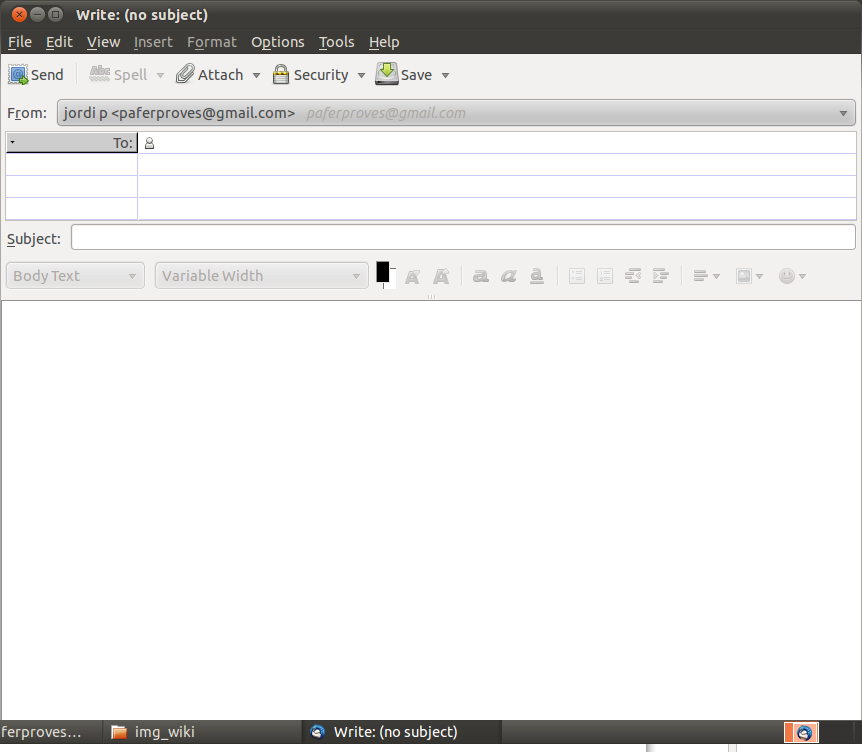Open the Options menu
Screen dimensions: 862x752
pyautogui.click(x=277, y=42)
